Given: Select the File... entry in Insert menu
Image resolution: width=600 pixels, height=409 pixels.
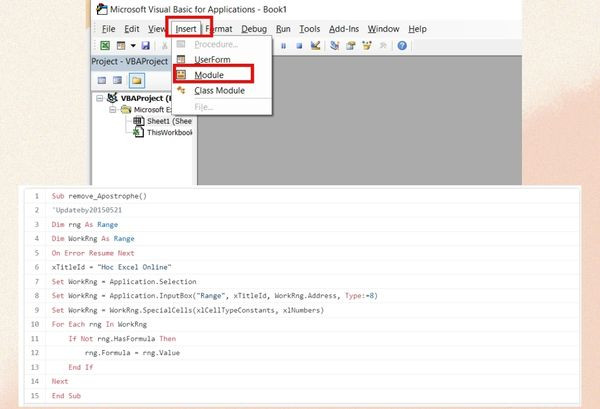Looking at the screenshot, I should pyautogui.click(x=222, y=107).
